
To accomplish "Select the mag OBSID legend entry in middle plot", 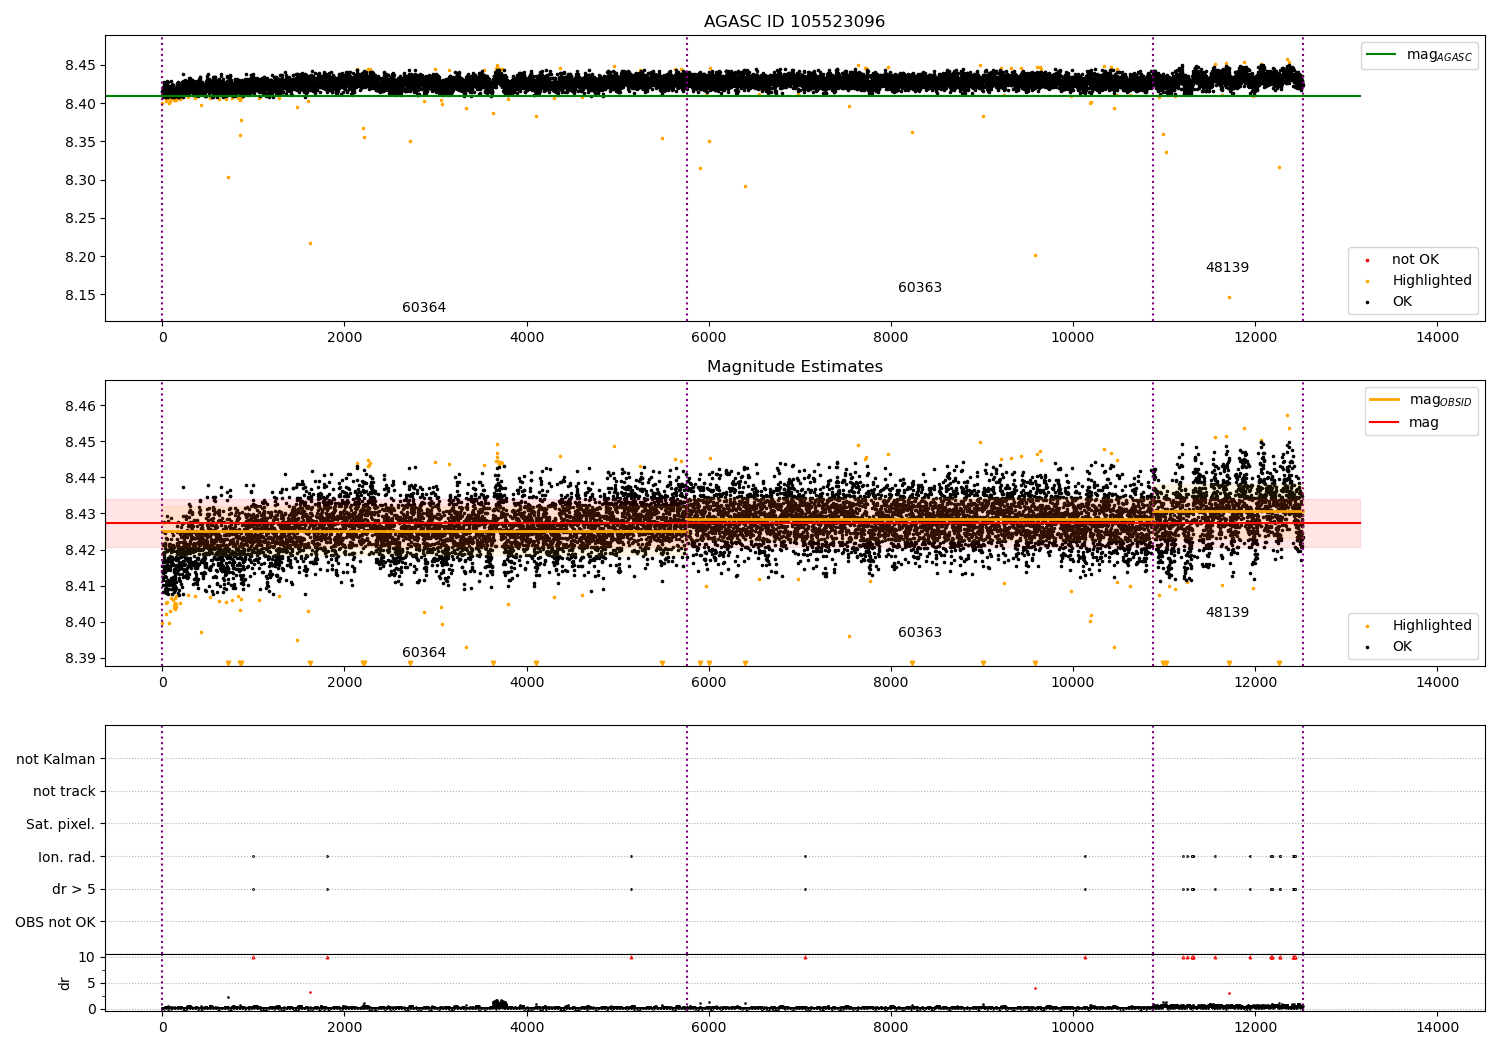I will (1421, 400).
